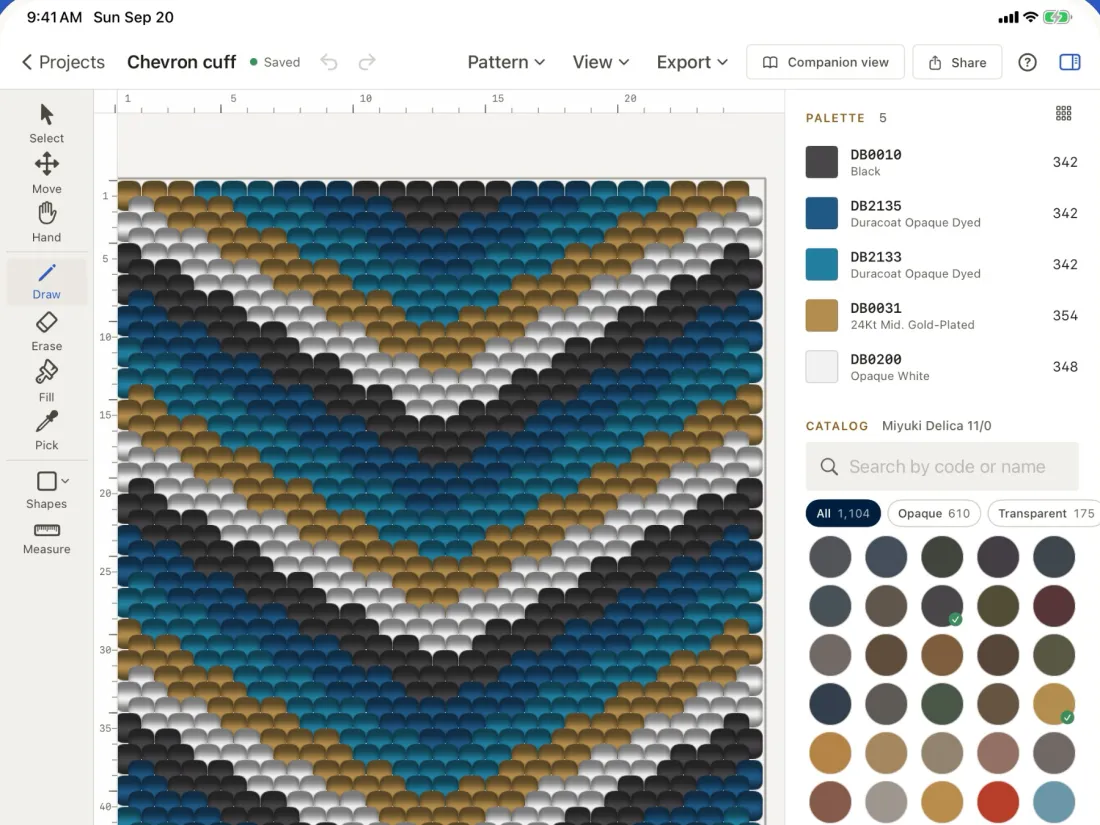This screenshot has width=1100, height=825.
Task: Pick the checked gold catalog bead
Action: (1054, 704)
